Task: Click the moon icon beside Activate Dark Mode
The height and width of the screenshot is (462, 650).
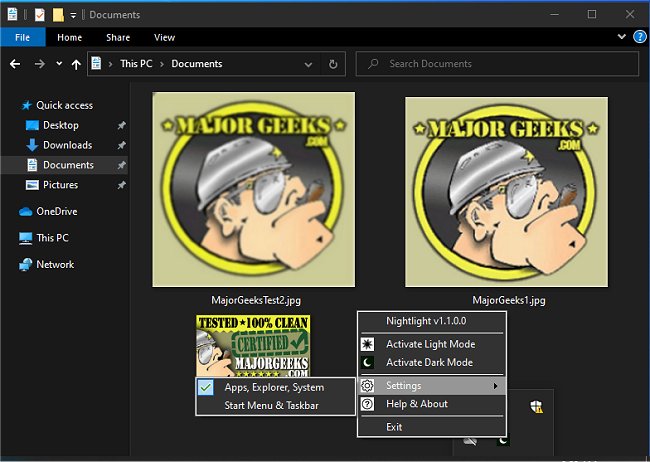Action: (x=367, y=362)
